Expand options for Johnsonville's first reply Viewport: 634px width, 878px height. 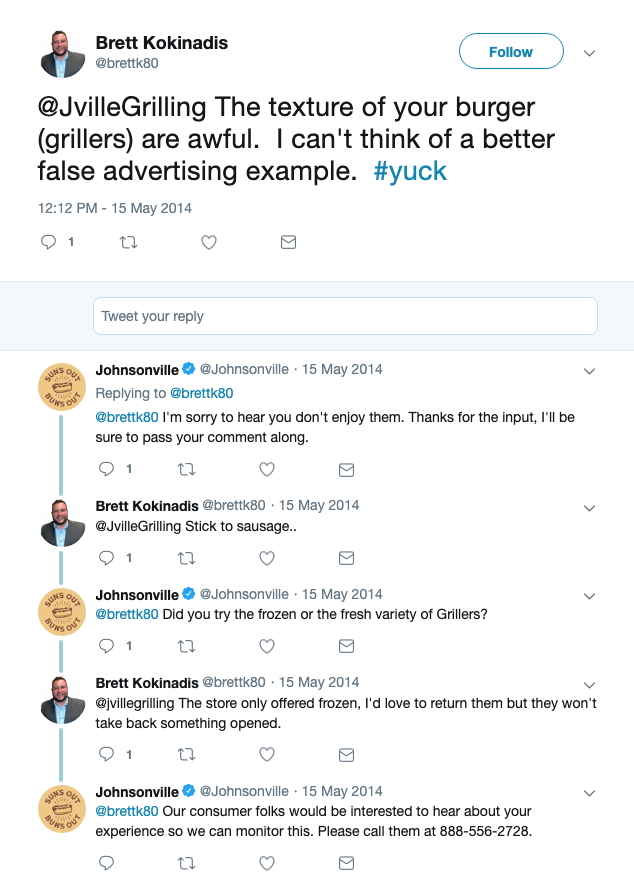590,370
